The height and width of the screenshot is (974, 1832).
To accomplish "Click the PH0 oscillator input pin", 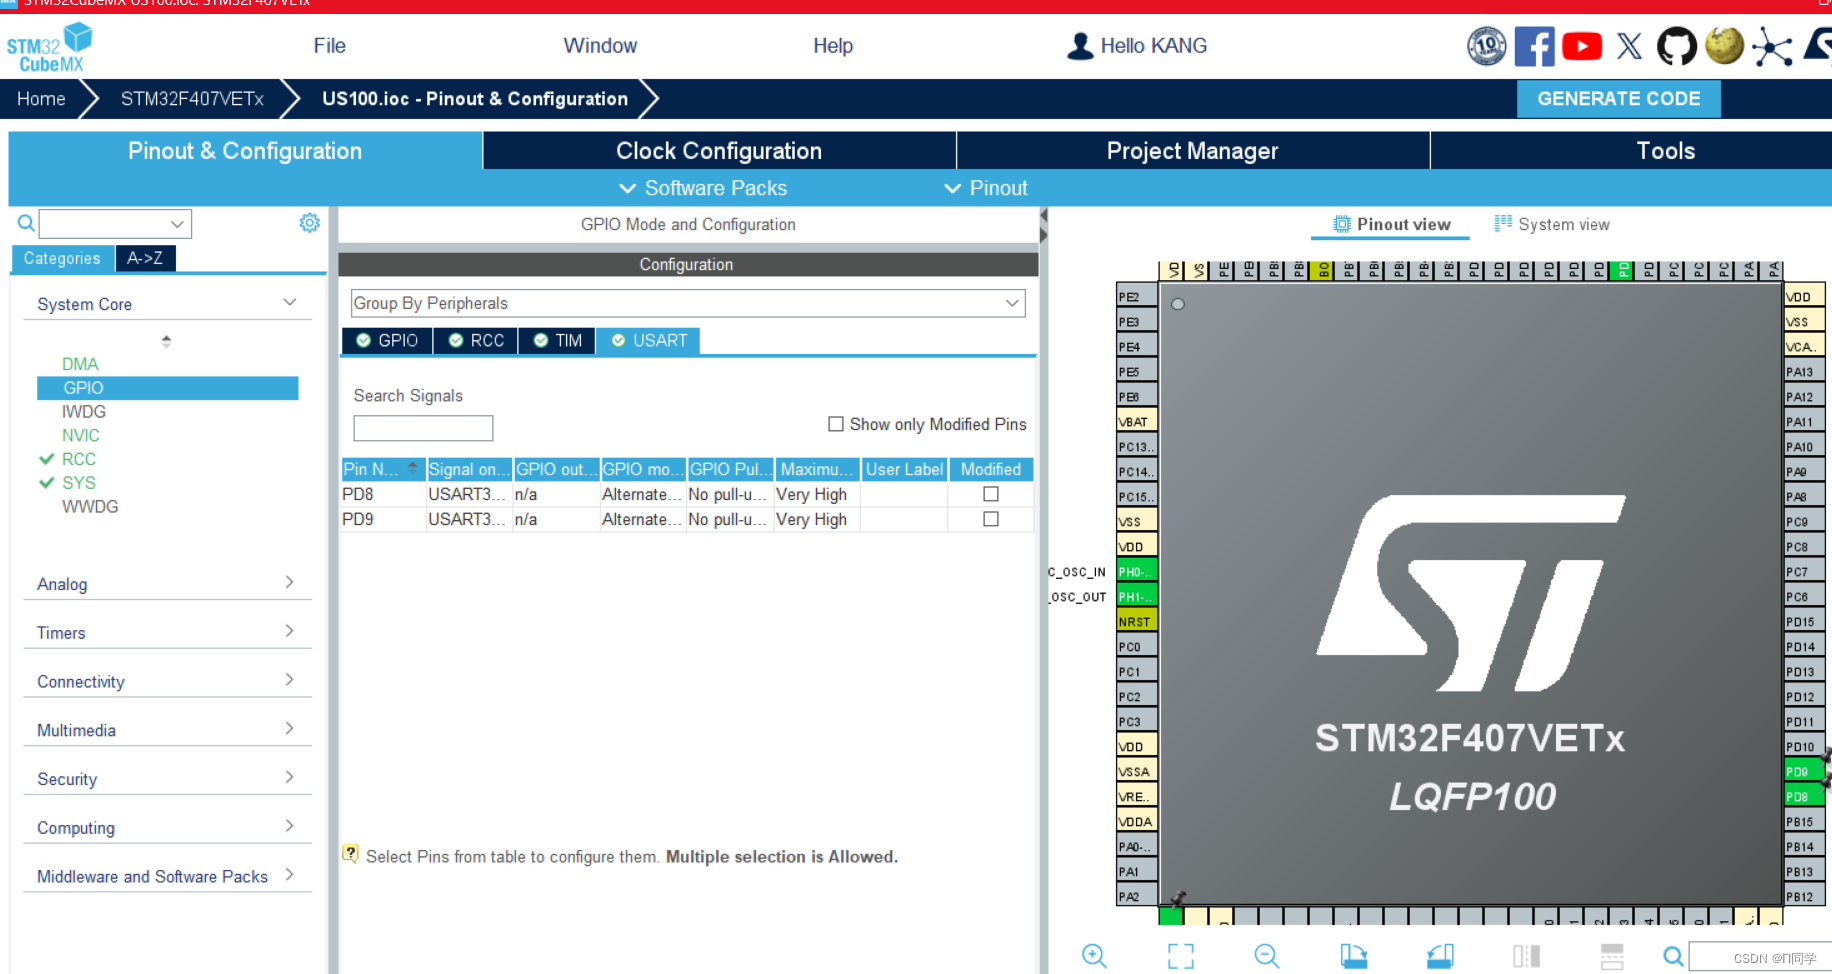I will [1136, 571].
